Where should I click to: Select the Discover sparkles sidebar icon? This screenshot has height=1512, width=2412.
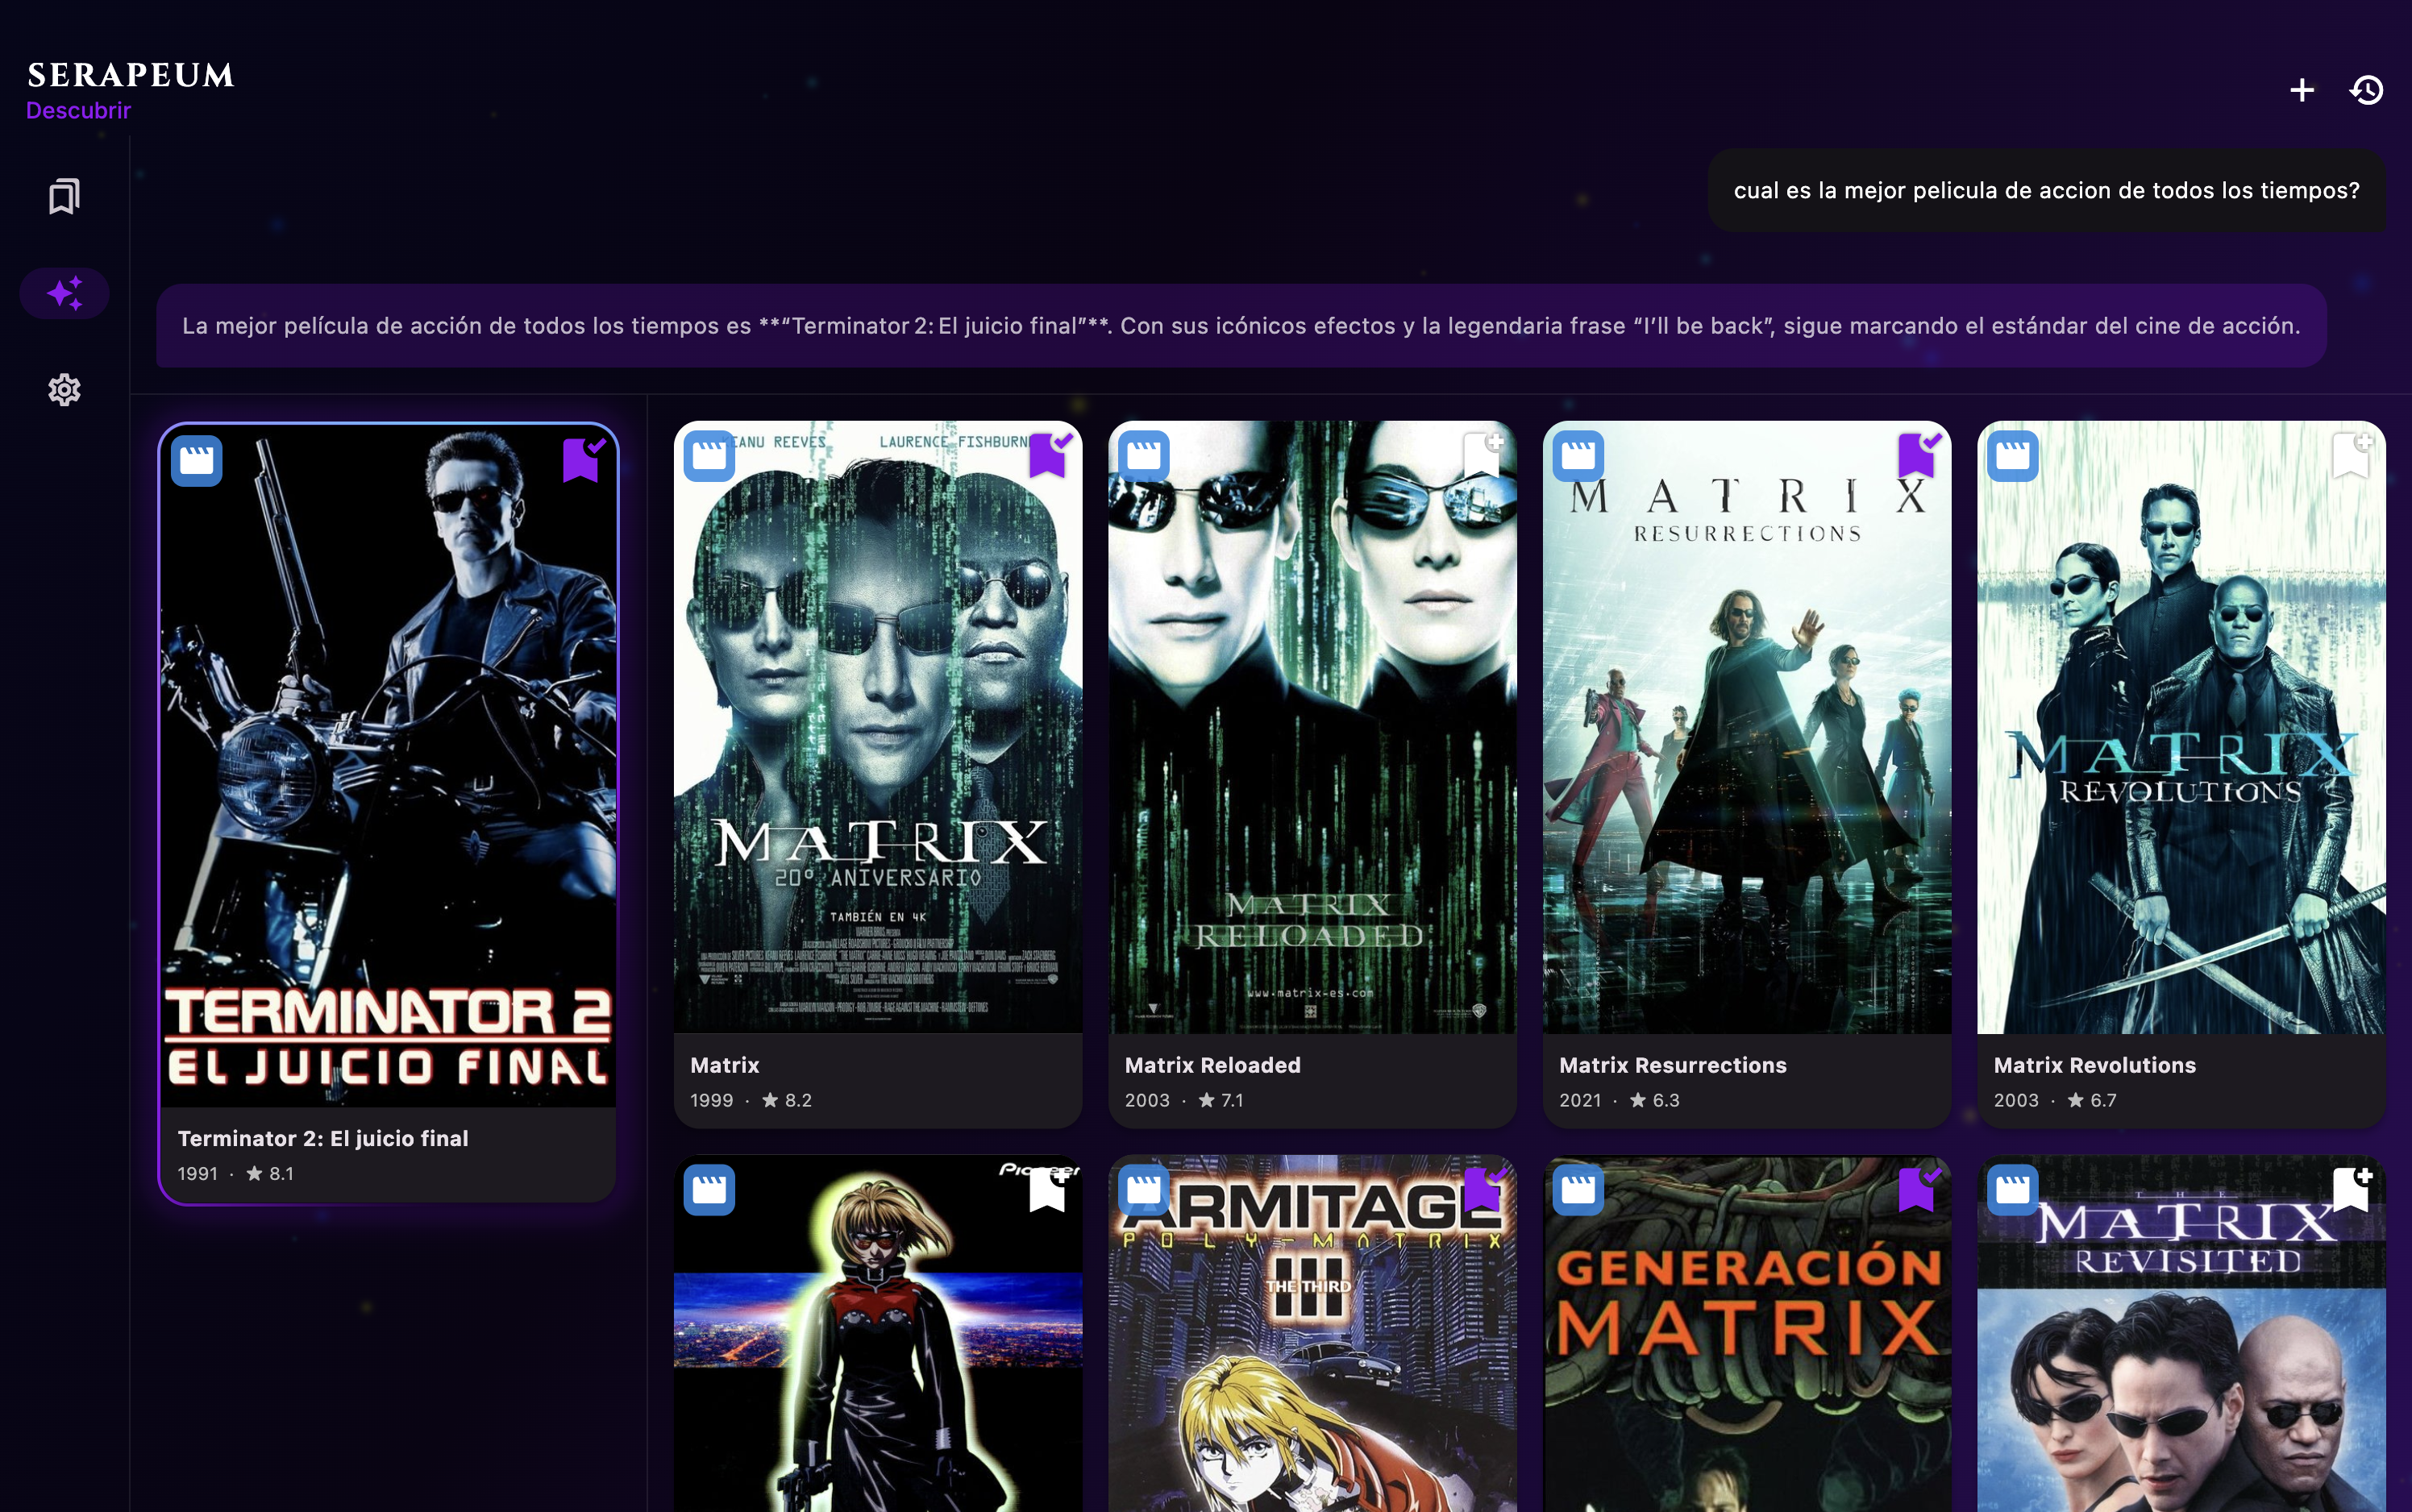click(64, 293)
